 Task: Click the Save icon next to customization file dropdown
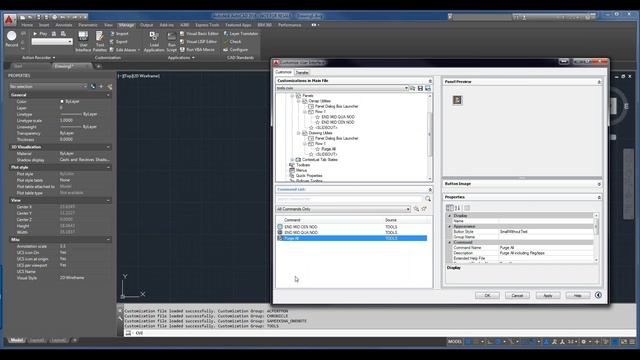420,88
